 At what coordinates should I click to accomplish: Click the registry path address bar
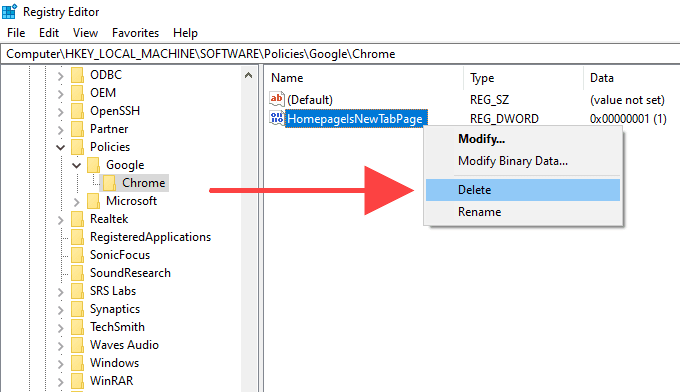340,54
